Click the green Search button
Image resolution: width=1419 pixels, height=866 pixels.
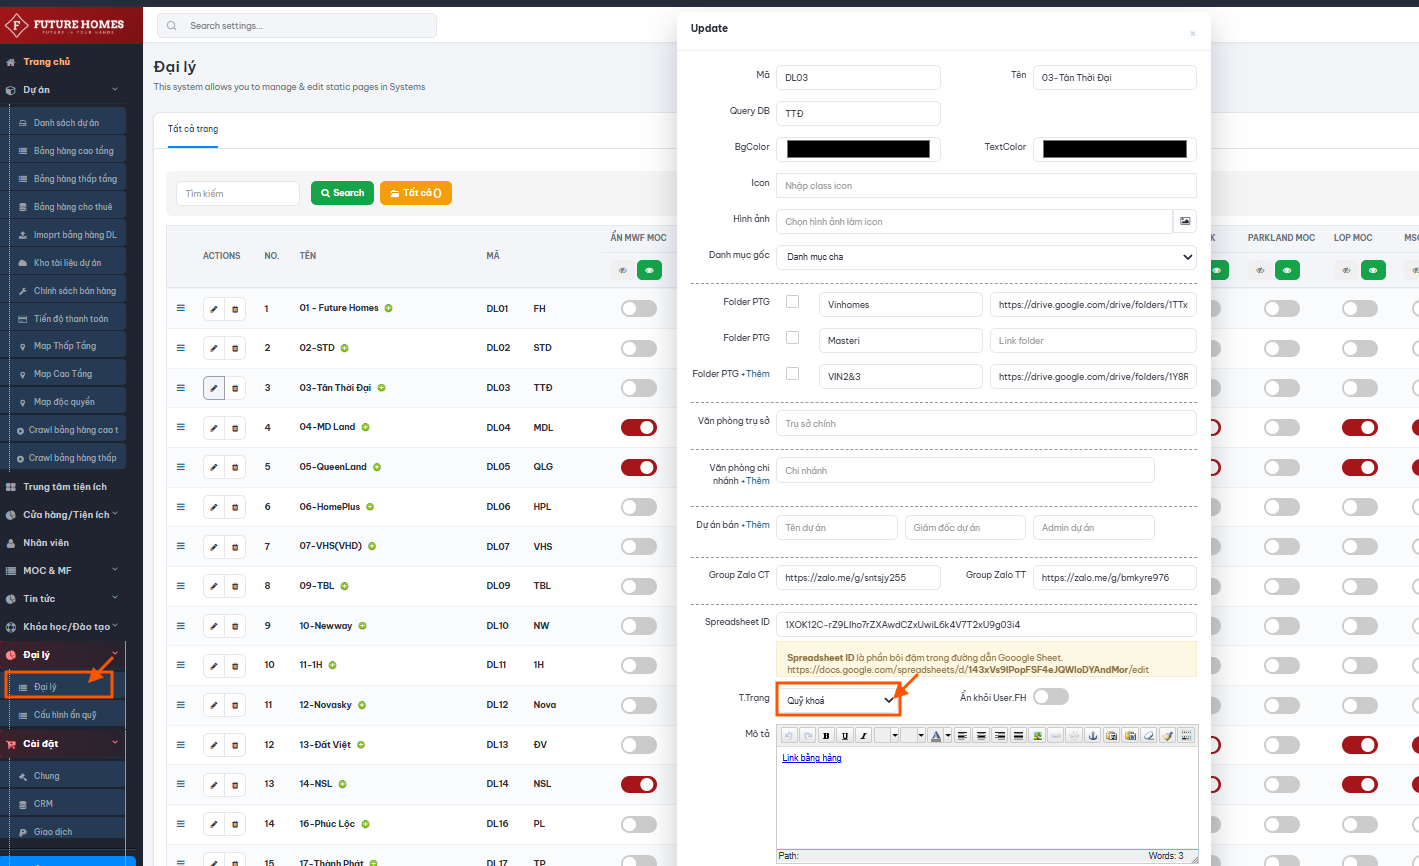coord(342,193)
